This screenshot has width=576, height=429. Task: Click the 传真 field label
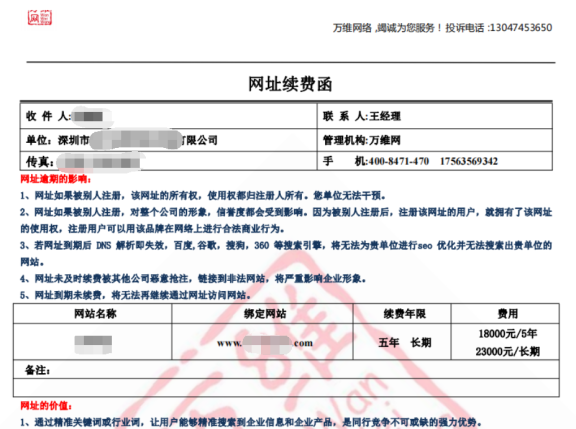(40, 161)
